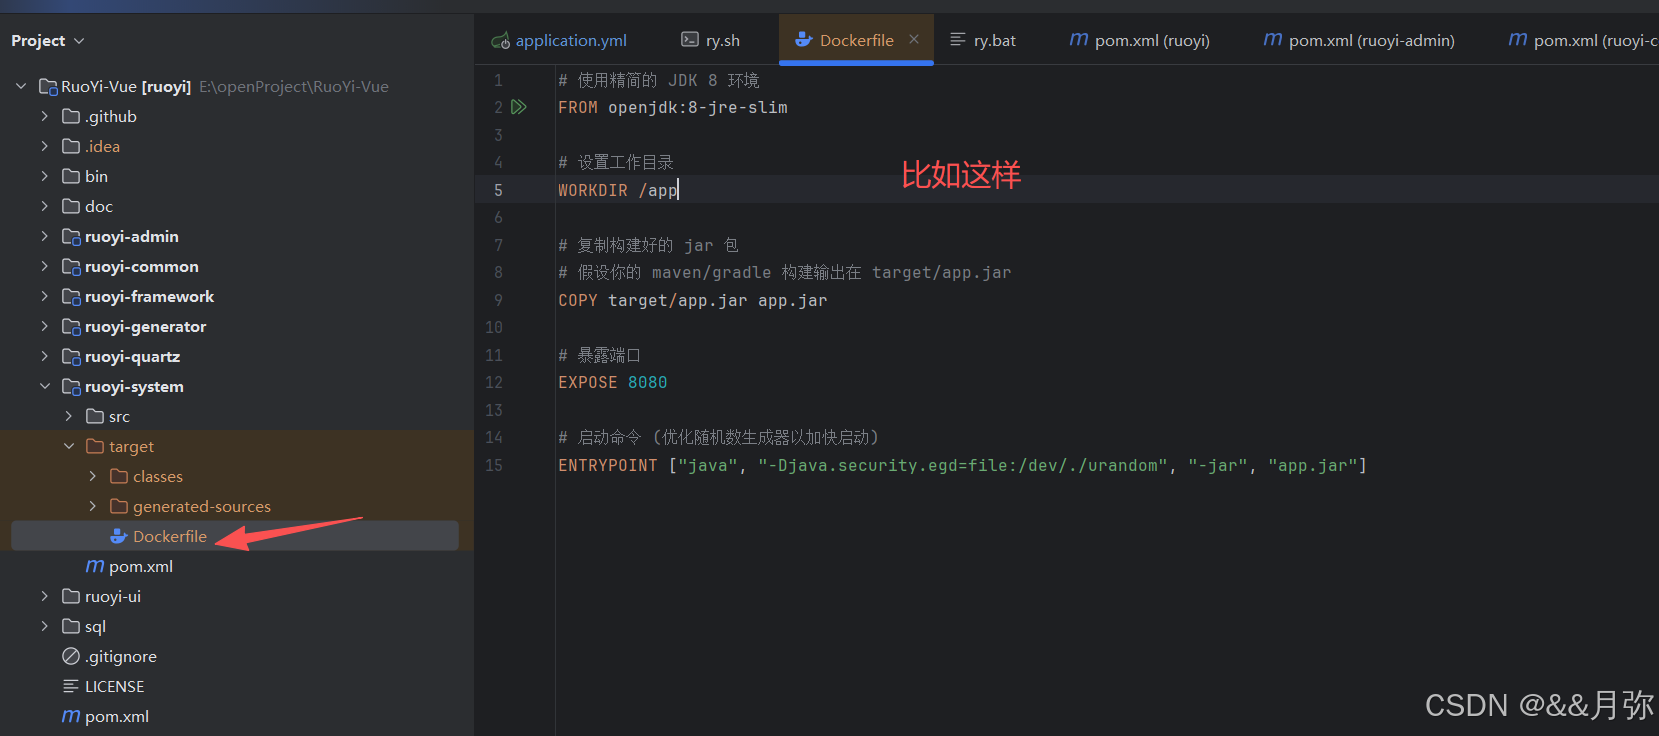Screen dimensions: 1659x736
Task: Click line number 13 in gutter
Action: (494, 410)
